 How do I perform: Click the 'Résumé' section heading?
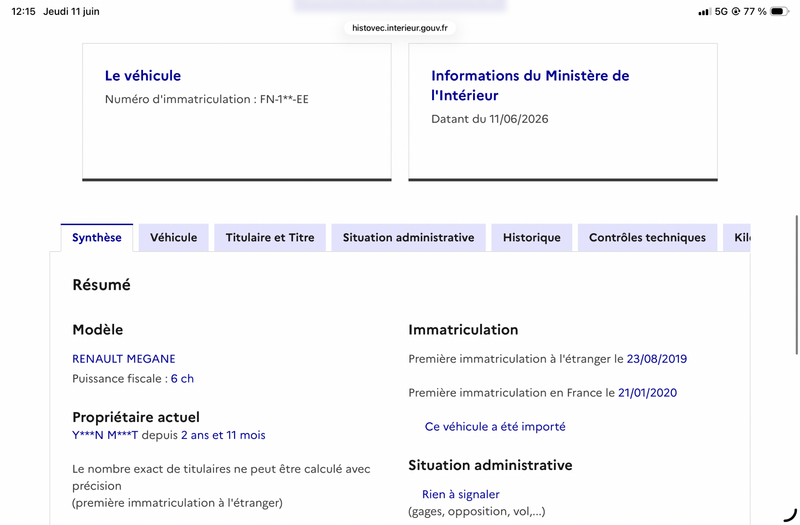(x=102, y=285)
